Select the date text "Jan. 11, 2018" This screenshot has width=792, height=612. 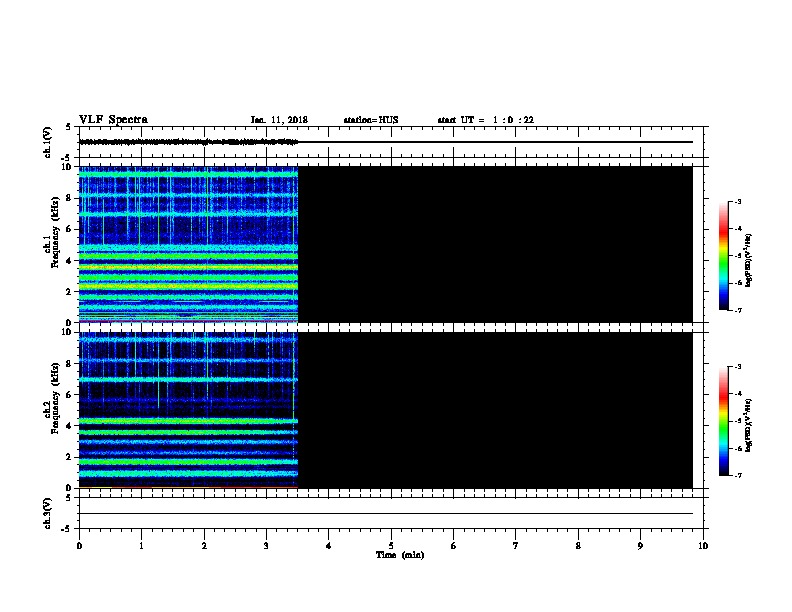click(279, 120)
